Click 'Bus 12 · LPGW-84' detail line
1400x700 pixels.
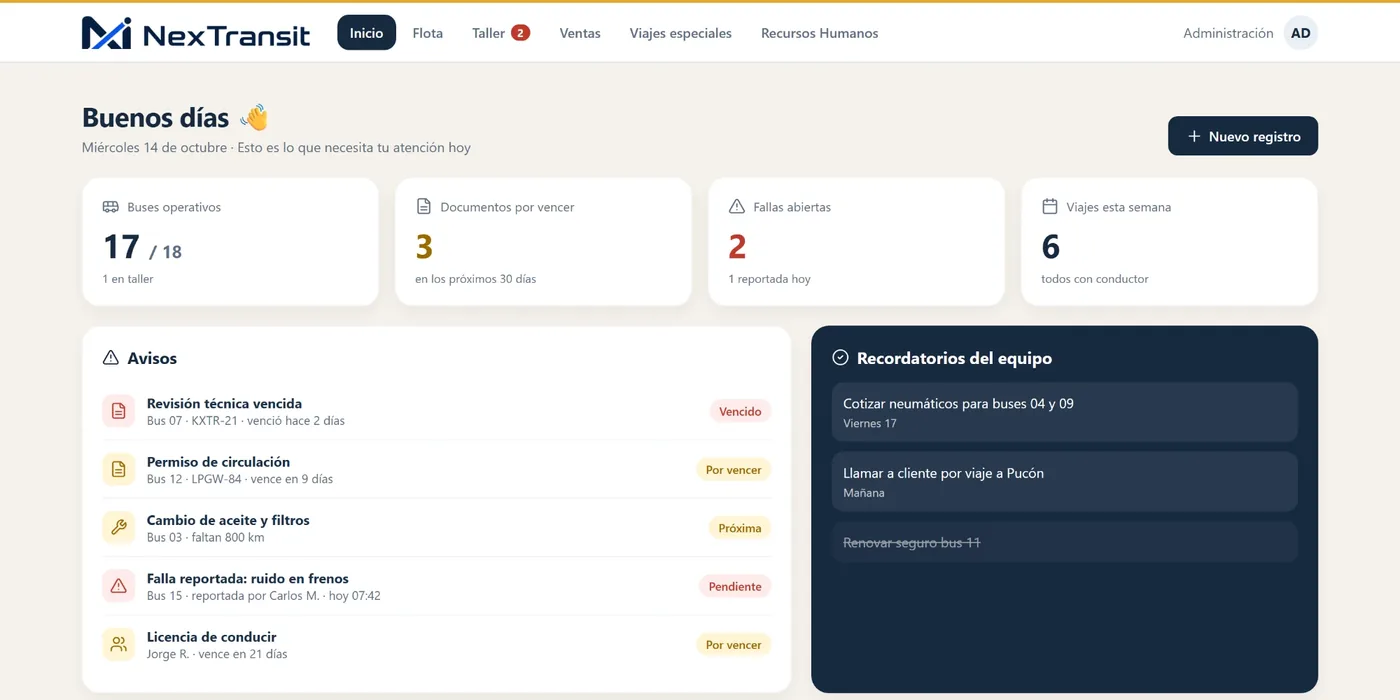240,479
